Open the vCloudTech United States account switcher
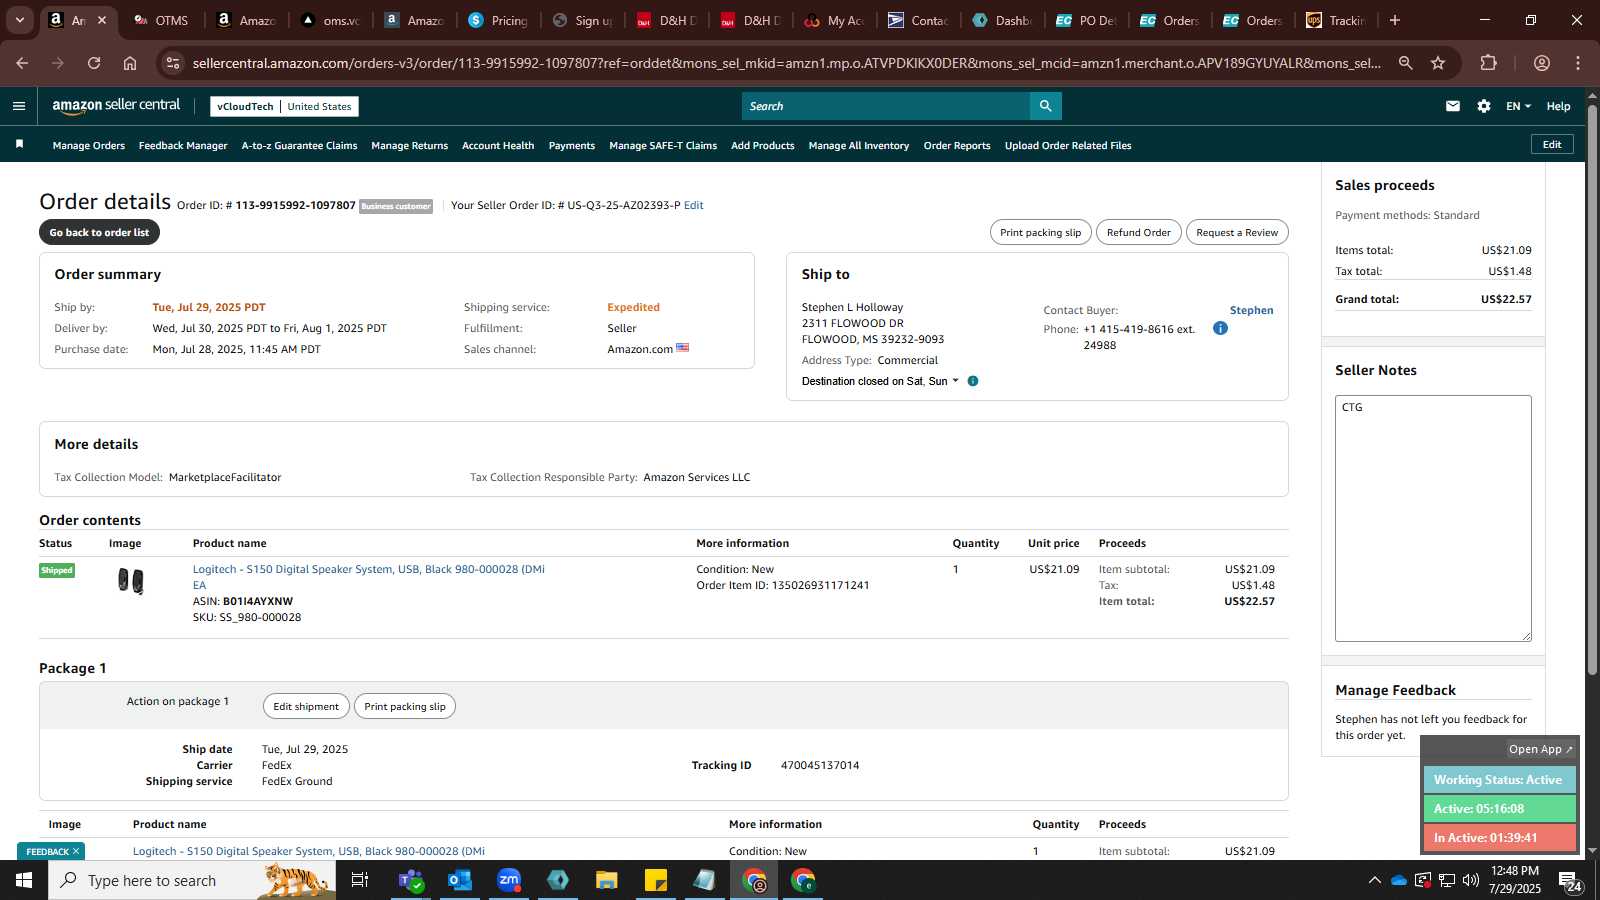The image size is (1600, 900). coord(285,106)
